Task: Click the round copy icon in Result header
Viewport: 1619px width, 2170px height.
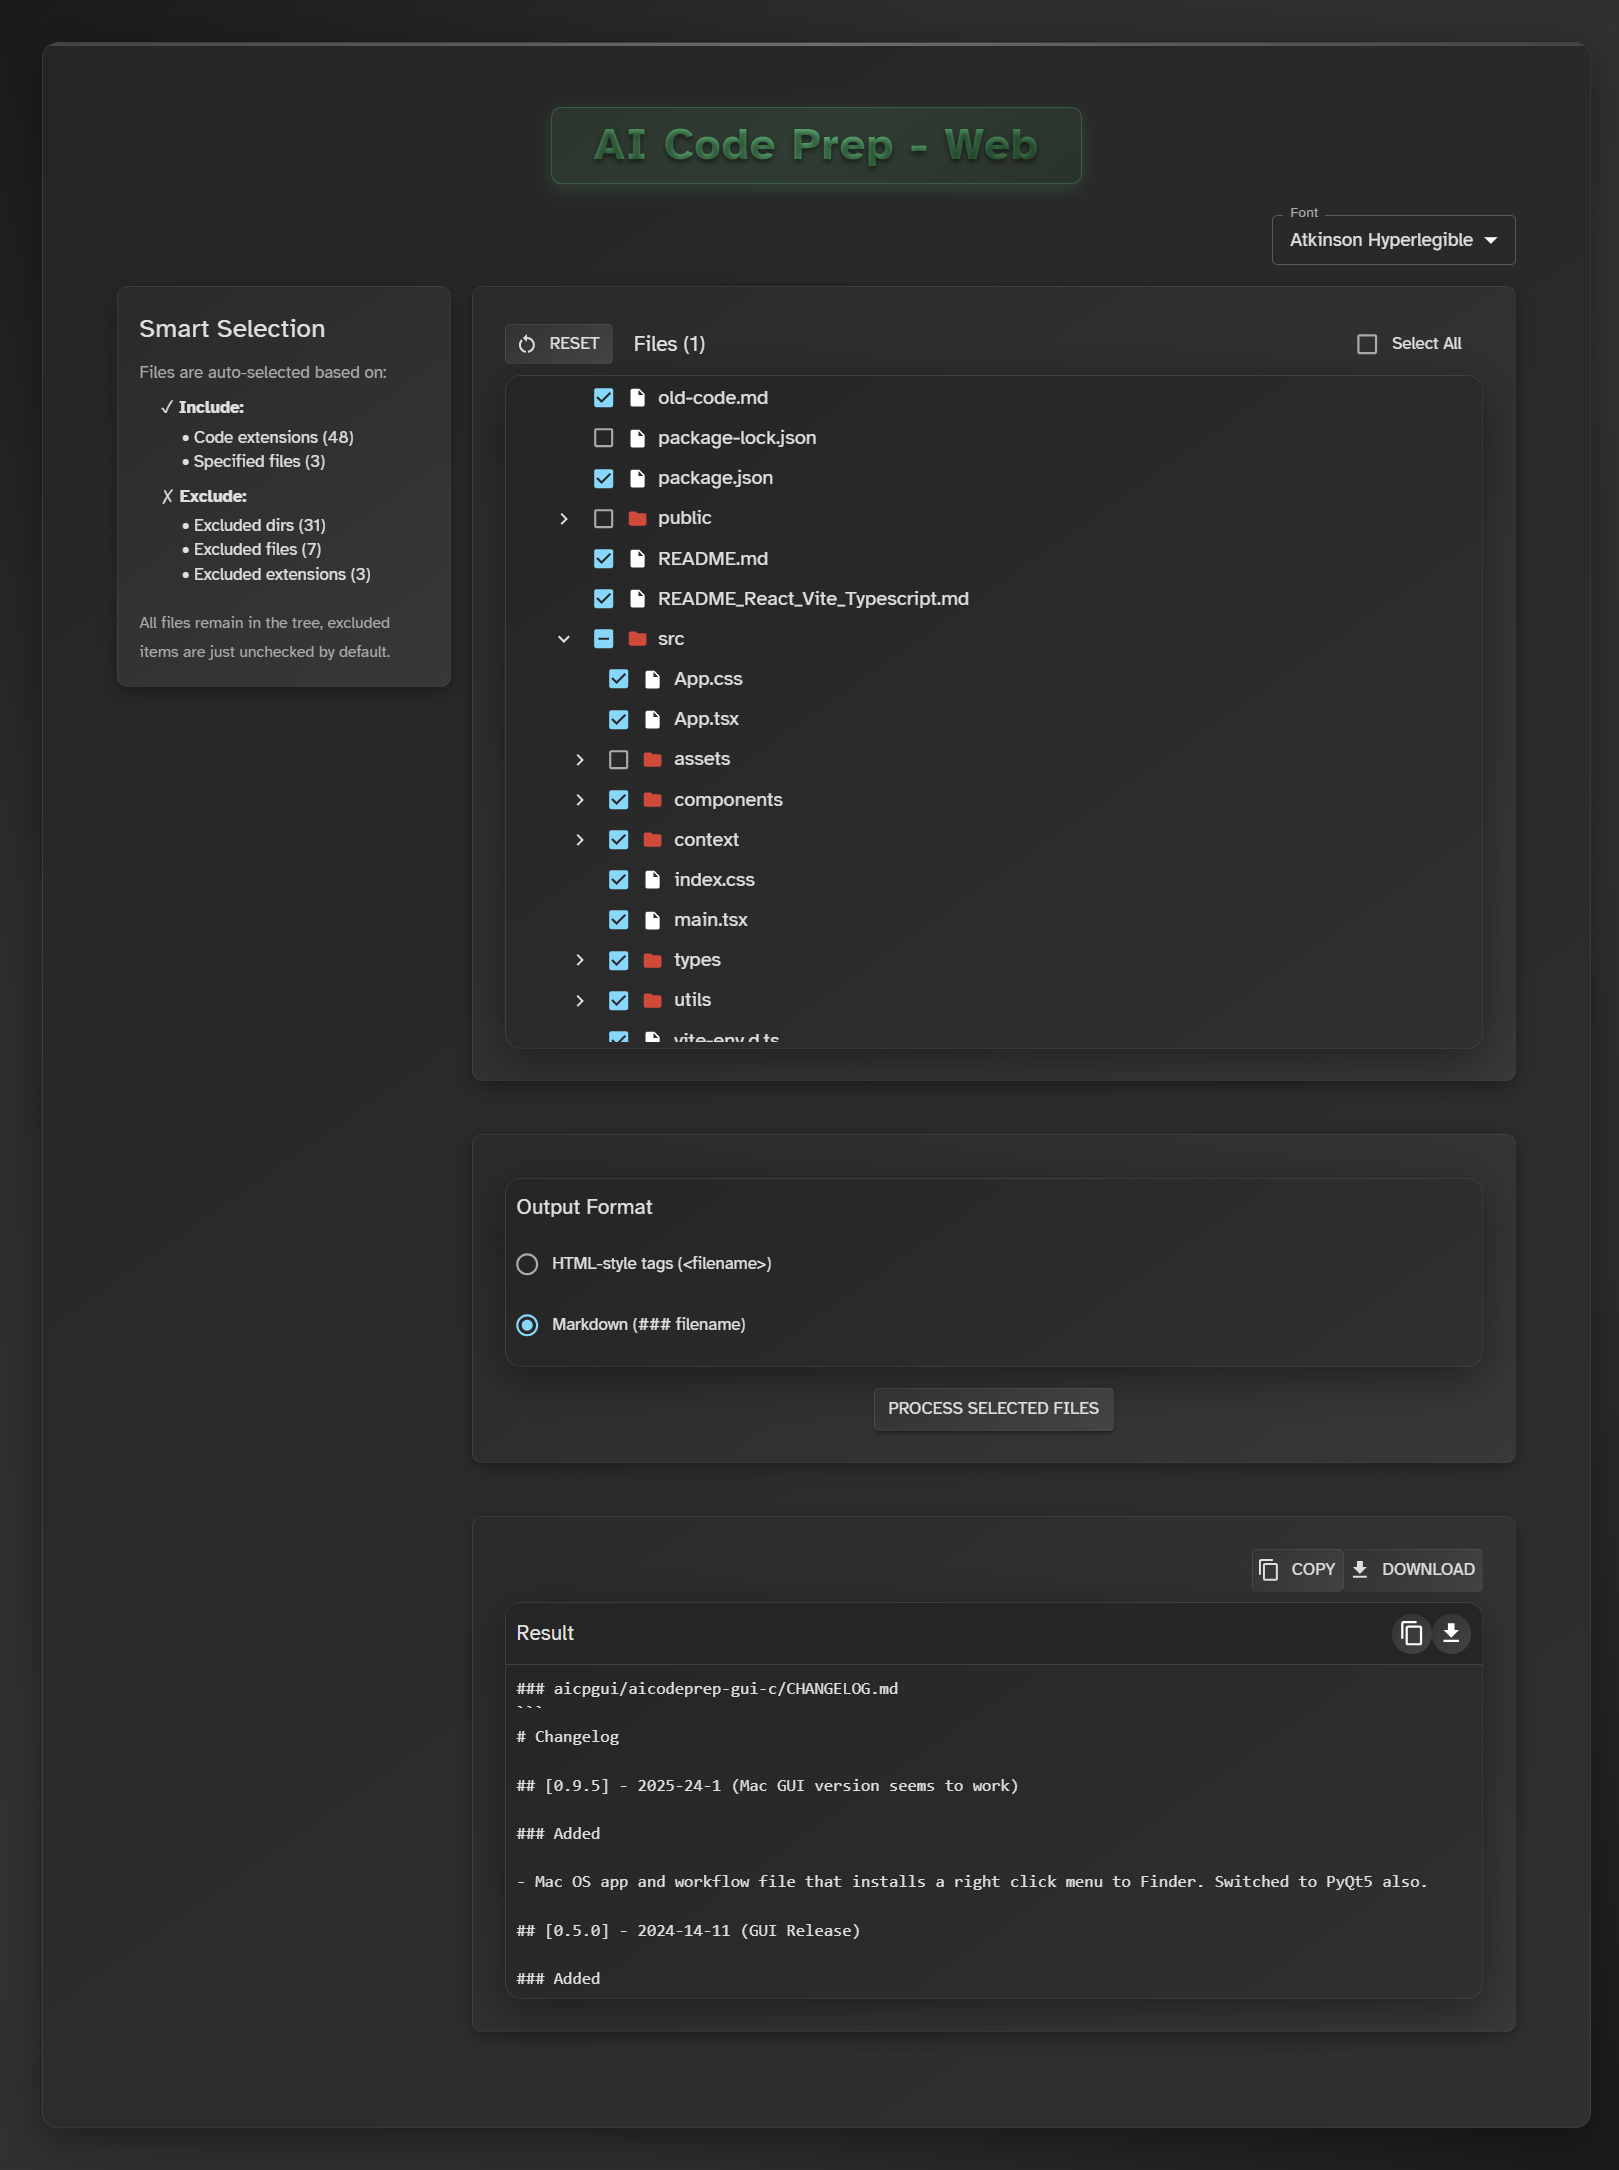Action: (x=1411, y=1633)
